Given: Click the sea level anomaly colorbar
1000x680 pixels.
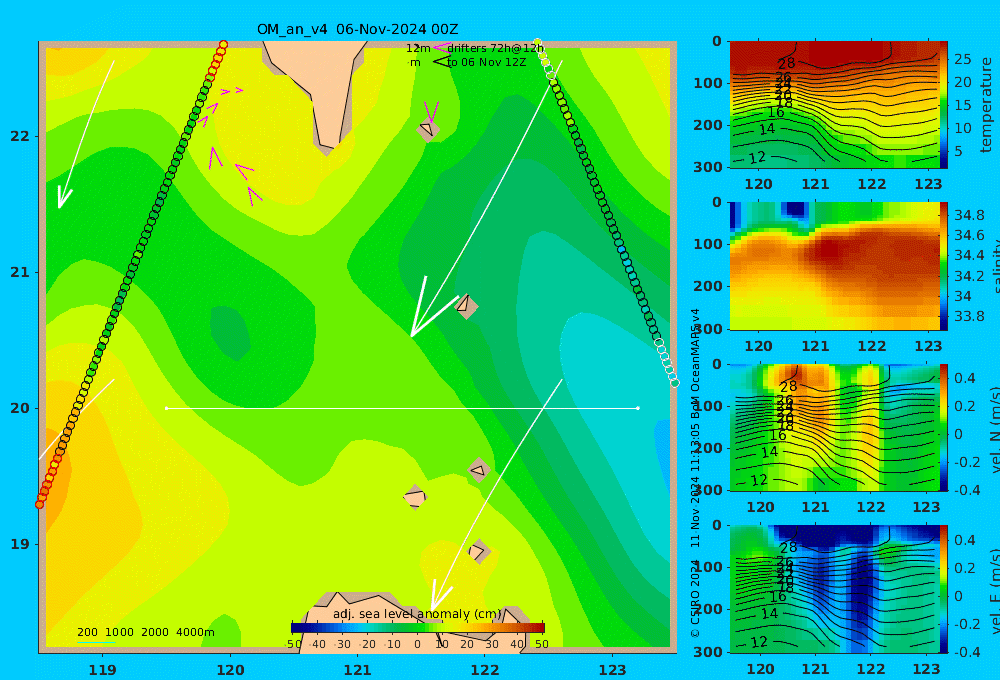Looking at the screenshot, I should click(x=418, y=628).
